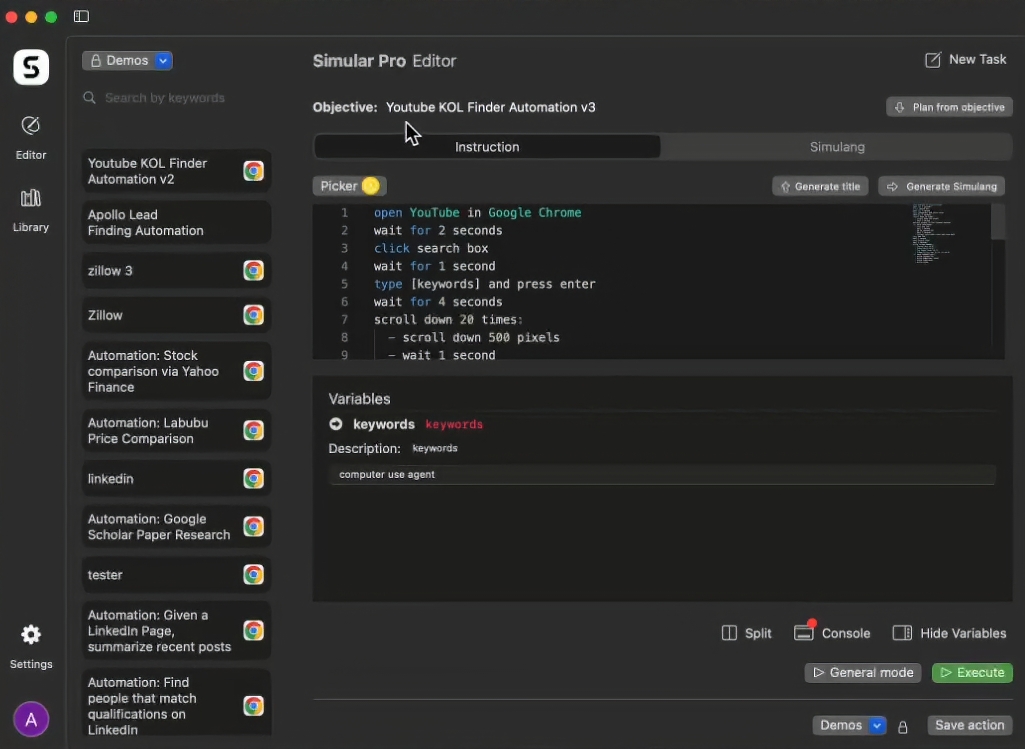1025x749 pixels.
Task: Click the lock icon near Save action
Action: coord(903,726)
